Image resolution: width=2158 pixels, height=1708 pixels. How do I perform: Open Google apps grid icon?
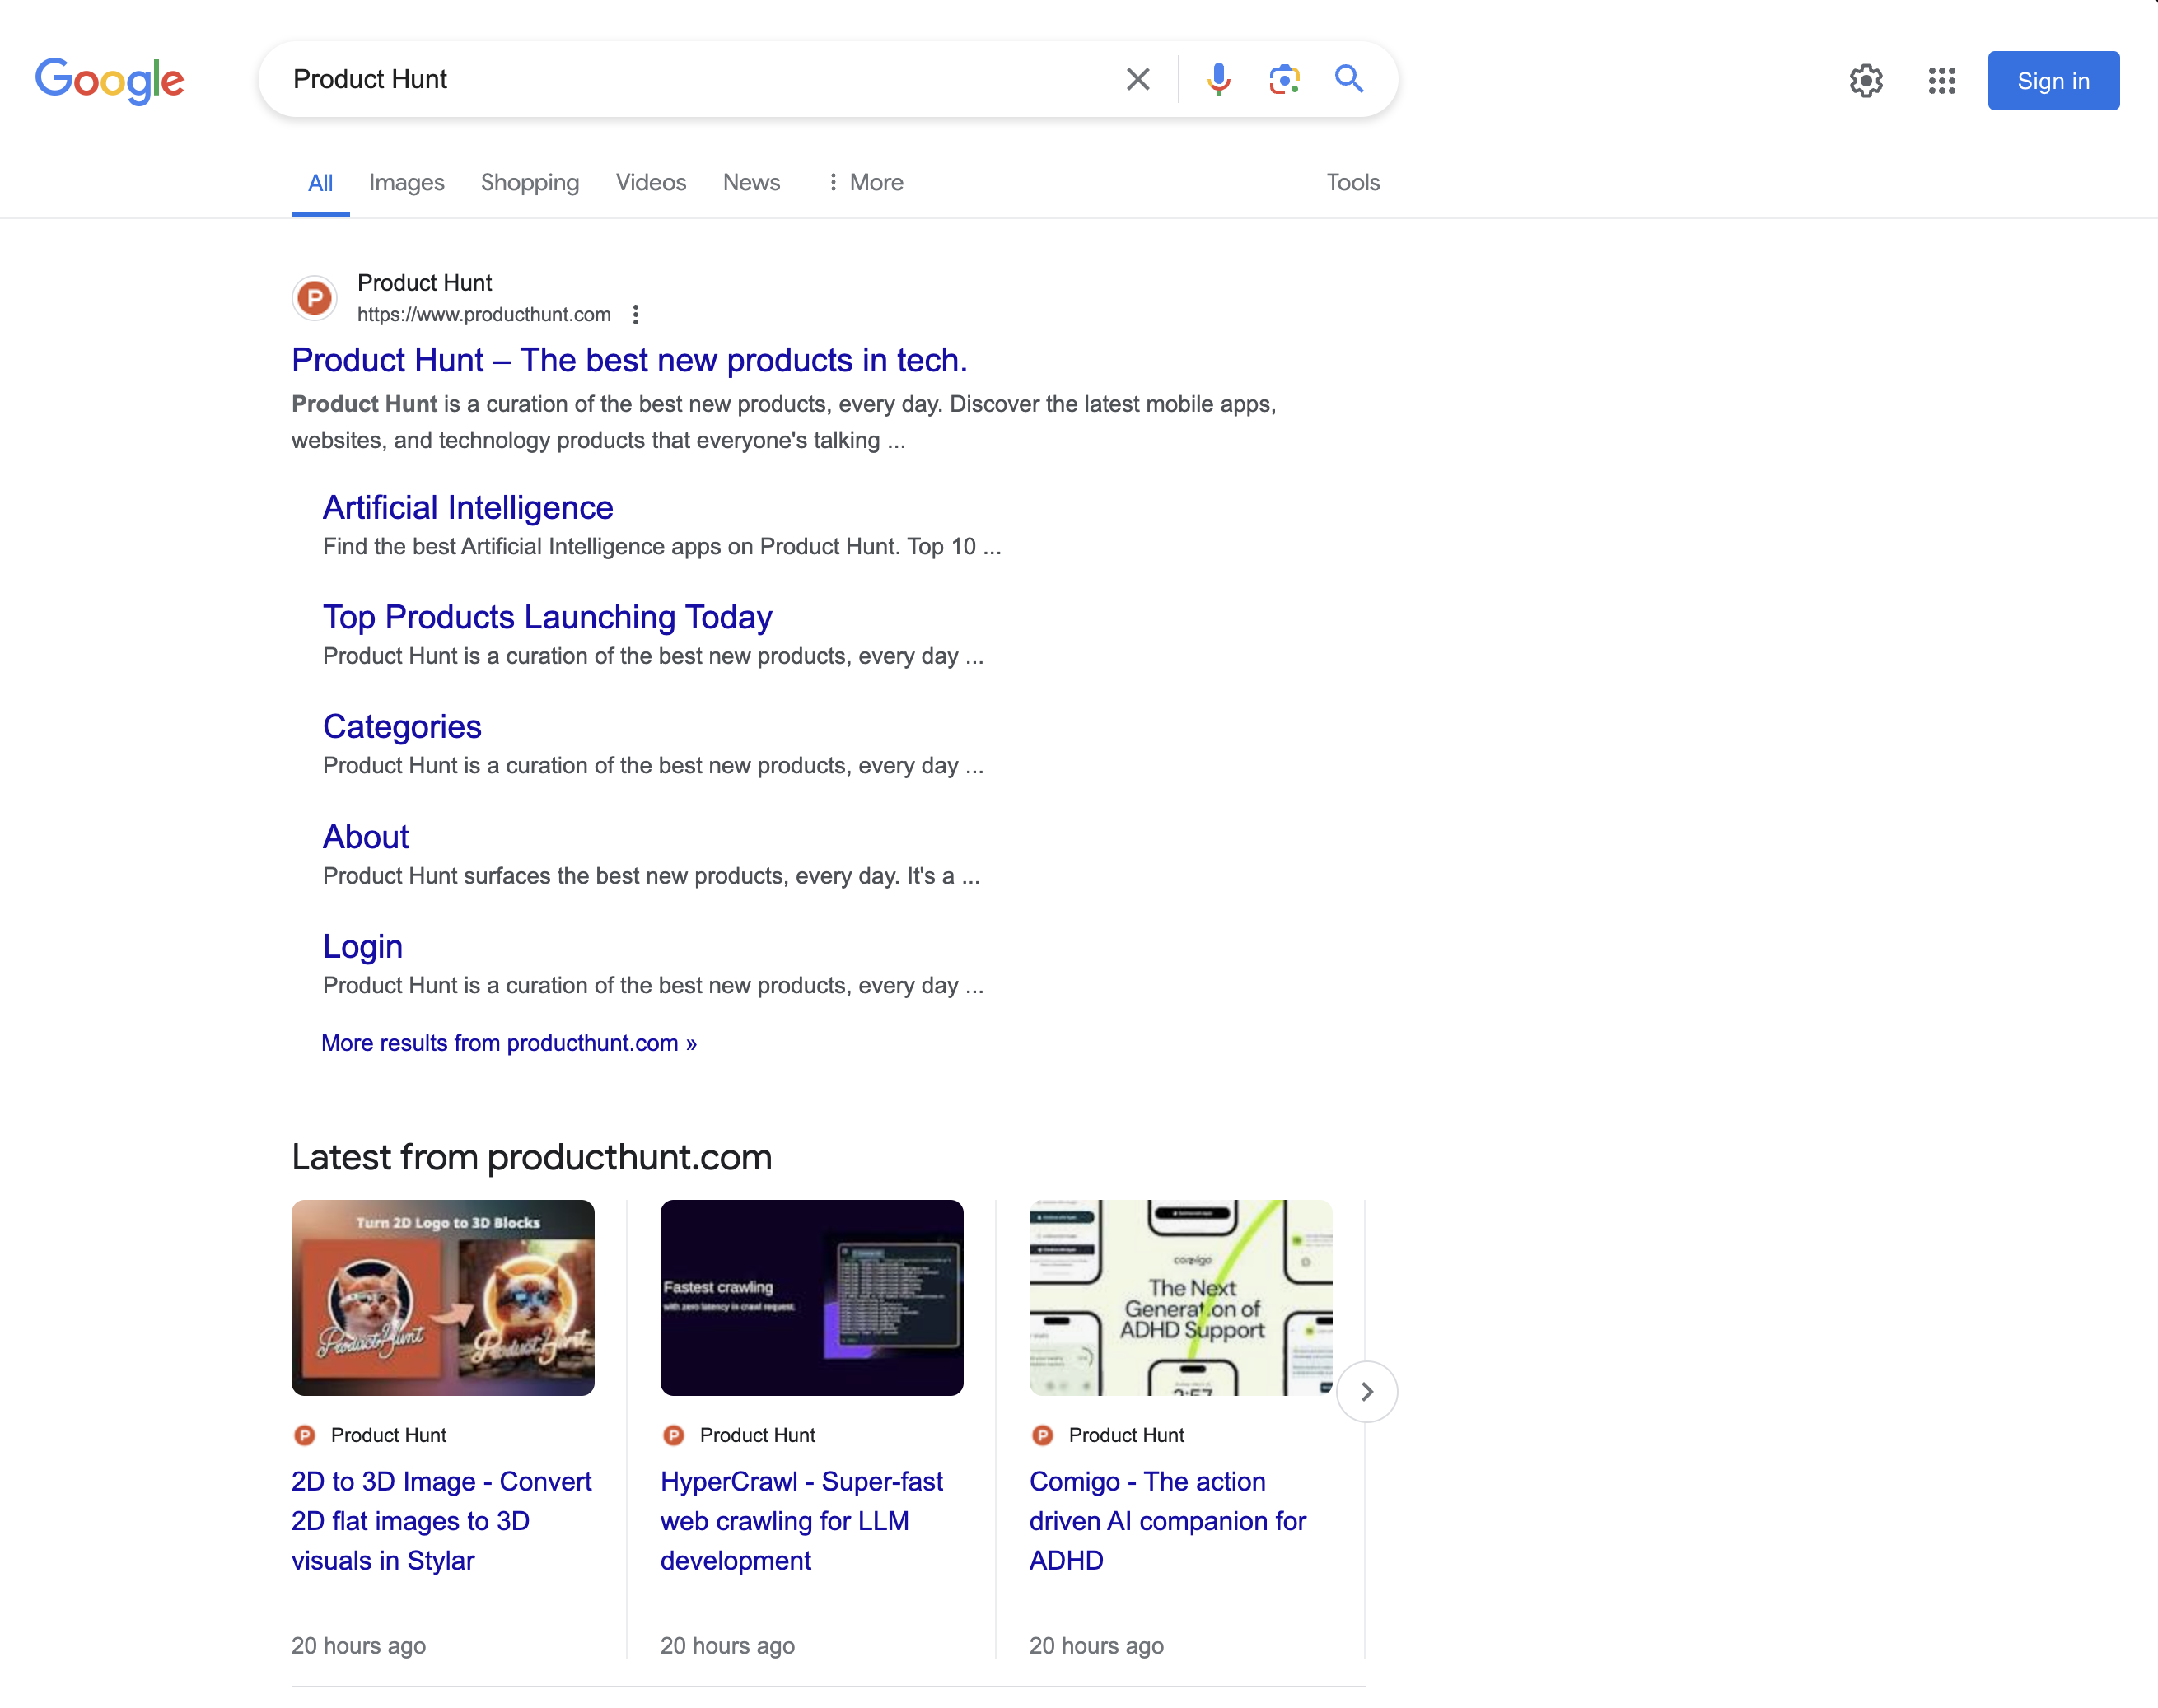[1941, 81]
